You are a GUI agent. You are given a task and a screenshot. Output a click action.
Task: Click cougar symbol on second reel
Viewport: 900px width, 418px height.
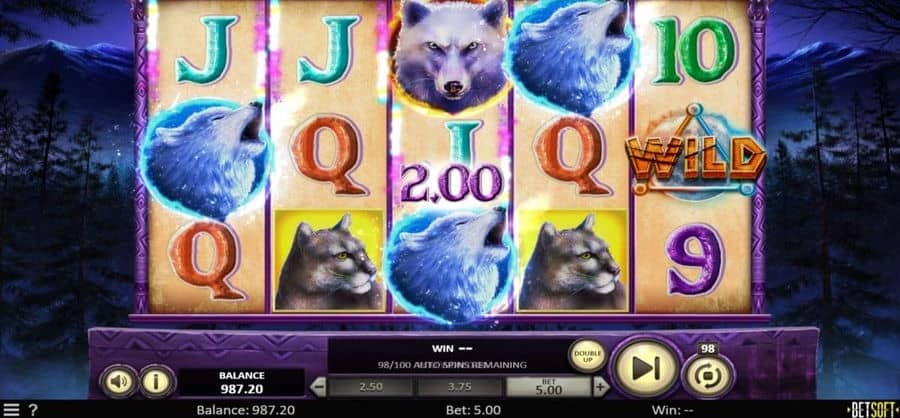click(x=328, y=261)
